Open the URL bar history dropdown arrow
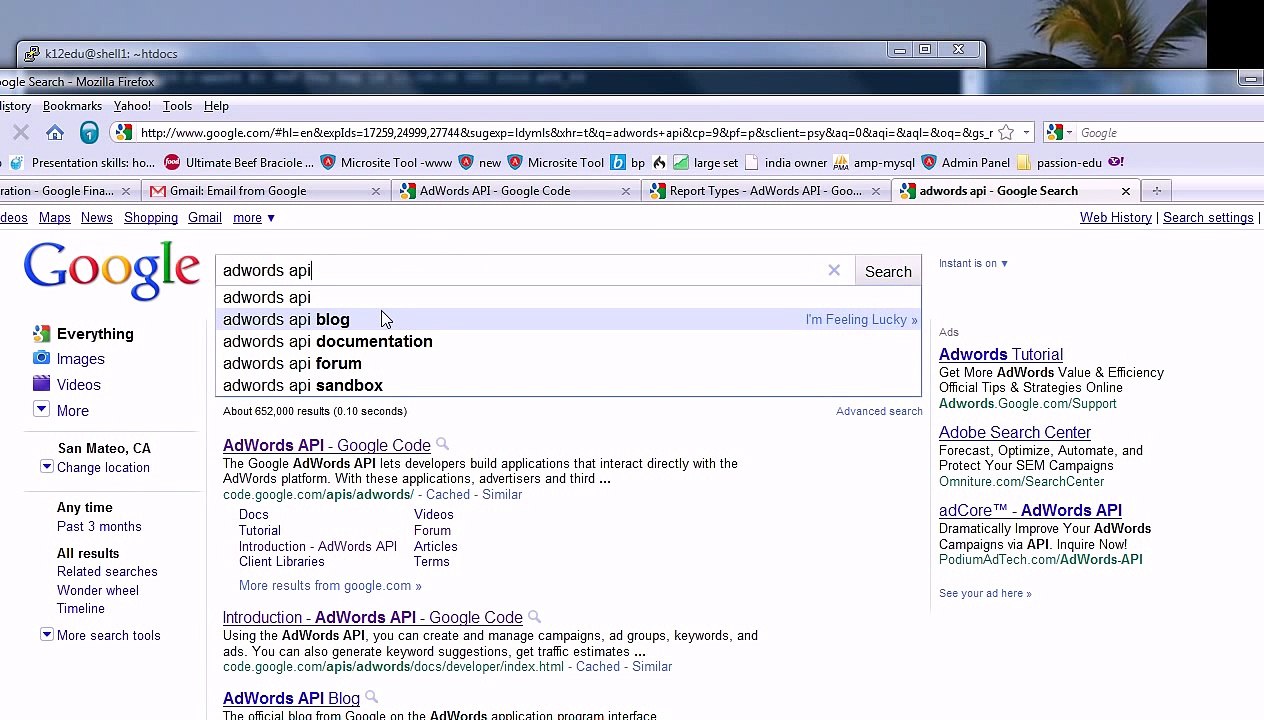This screenshot has width=1264, height=720. pyautogui.click(x=1026, y=132)
